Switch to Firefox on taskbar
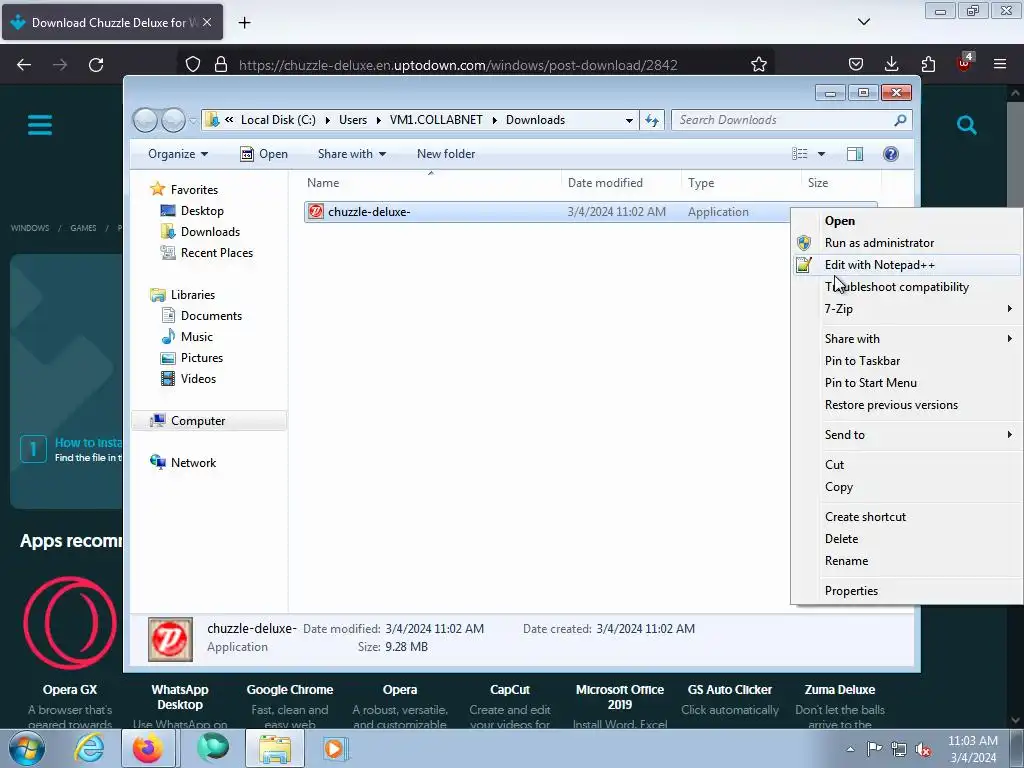The height and width of the screenshot is (768, 1024). pos(148,748)
